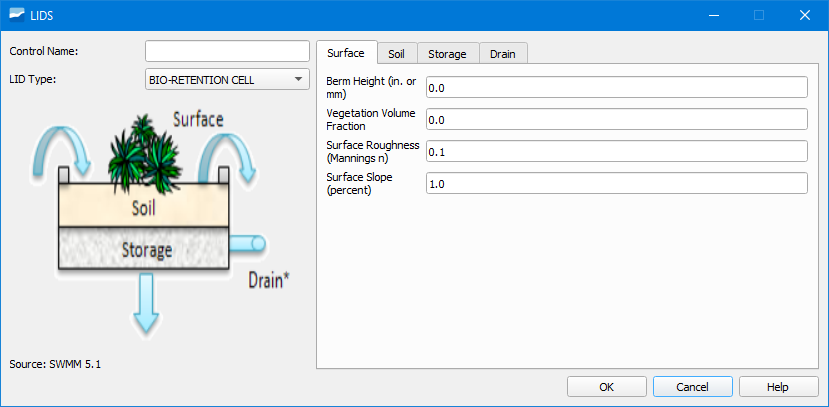Switch to the Soil tab
The width and height of the screenshot is (829, 407).
coord(397,53)
